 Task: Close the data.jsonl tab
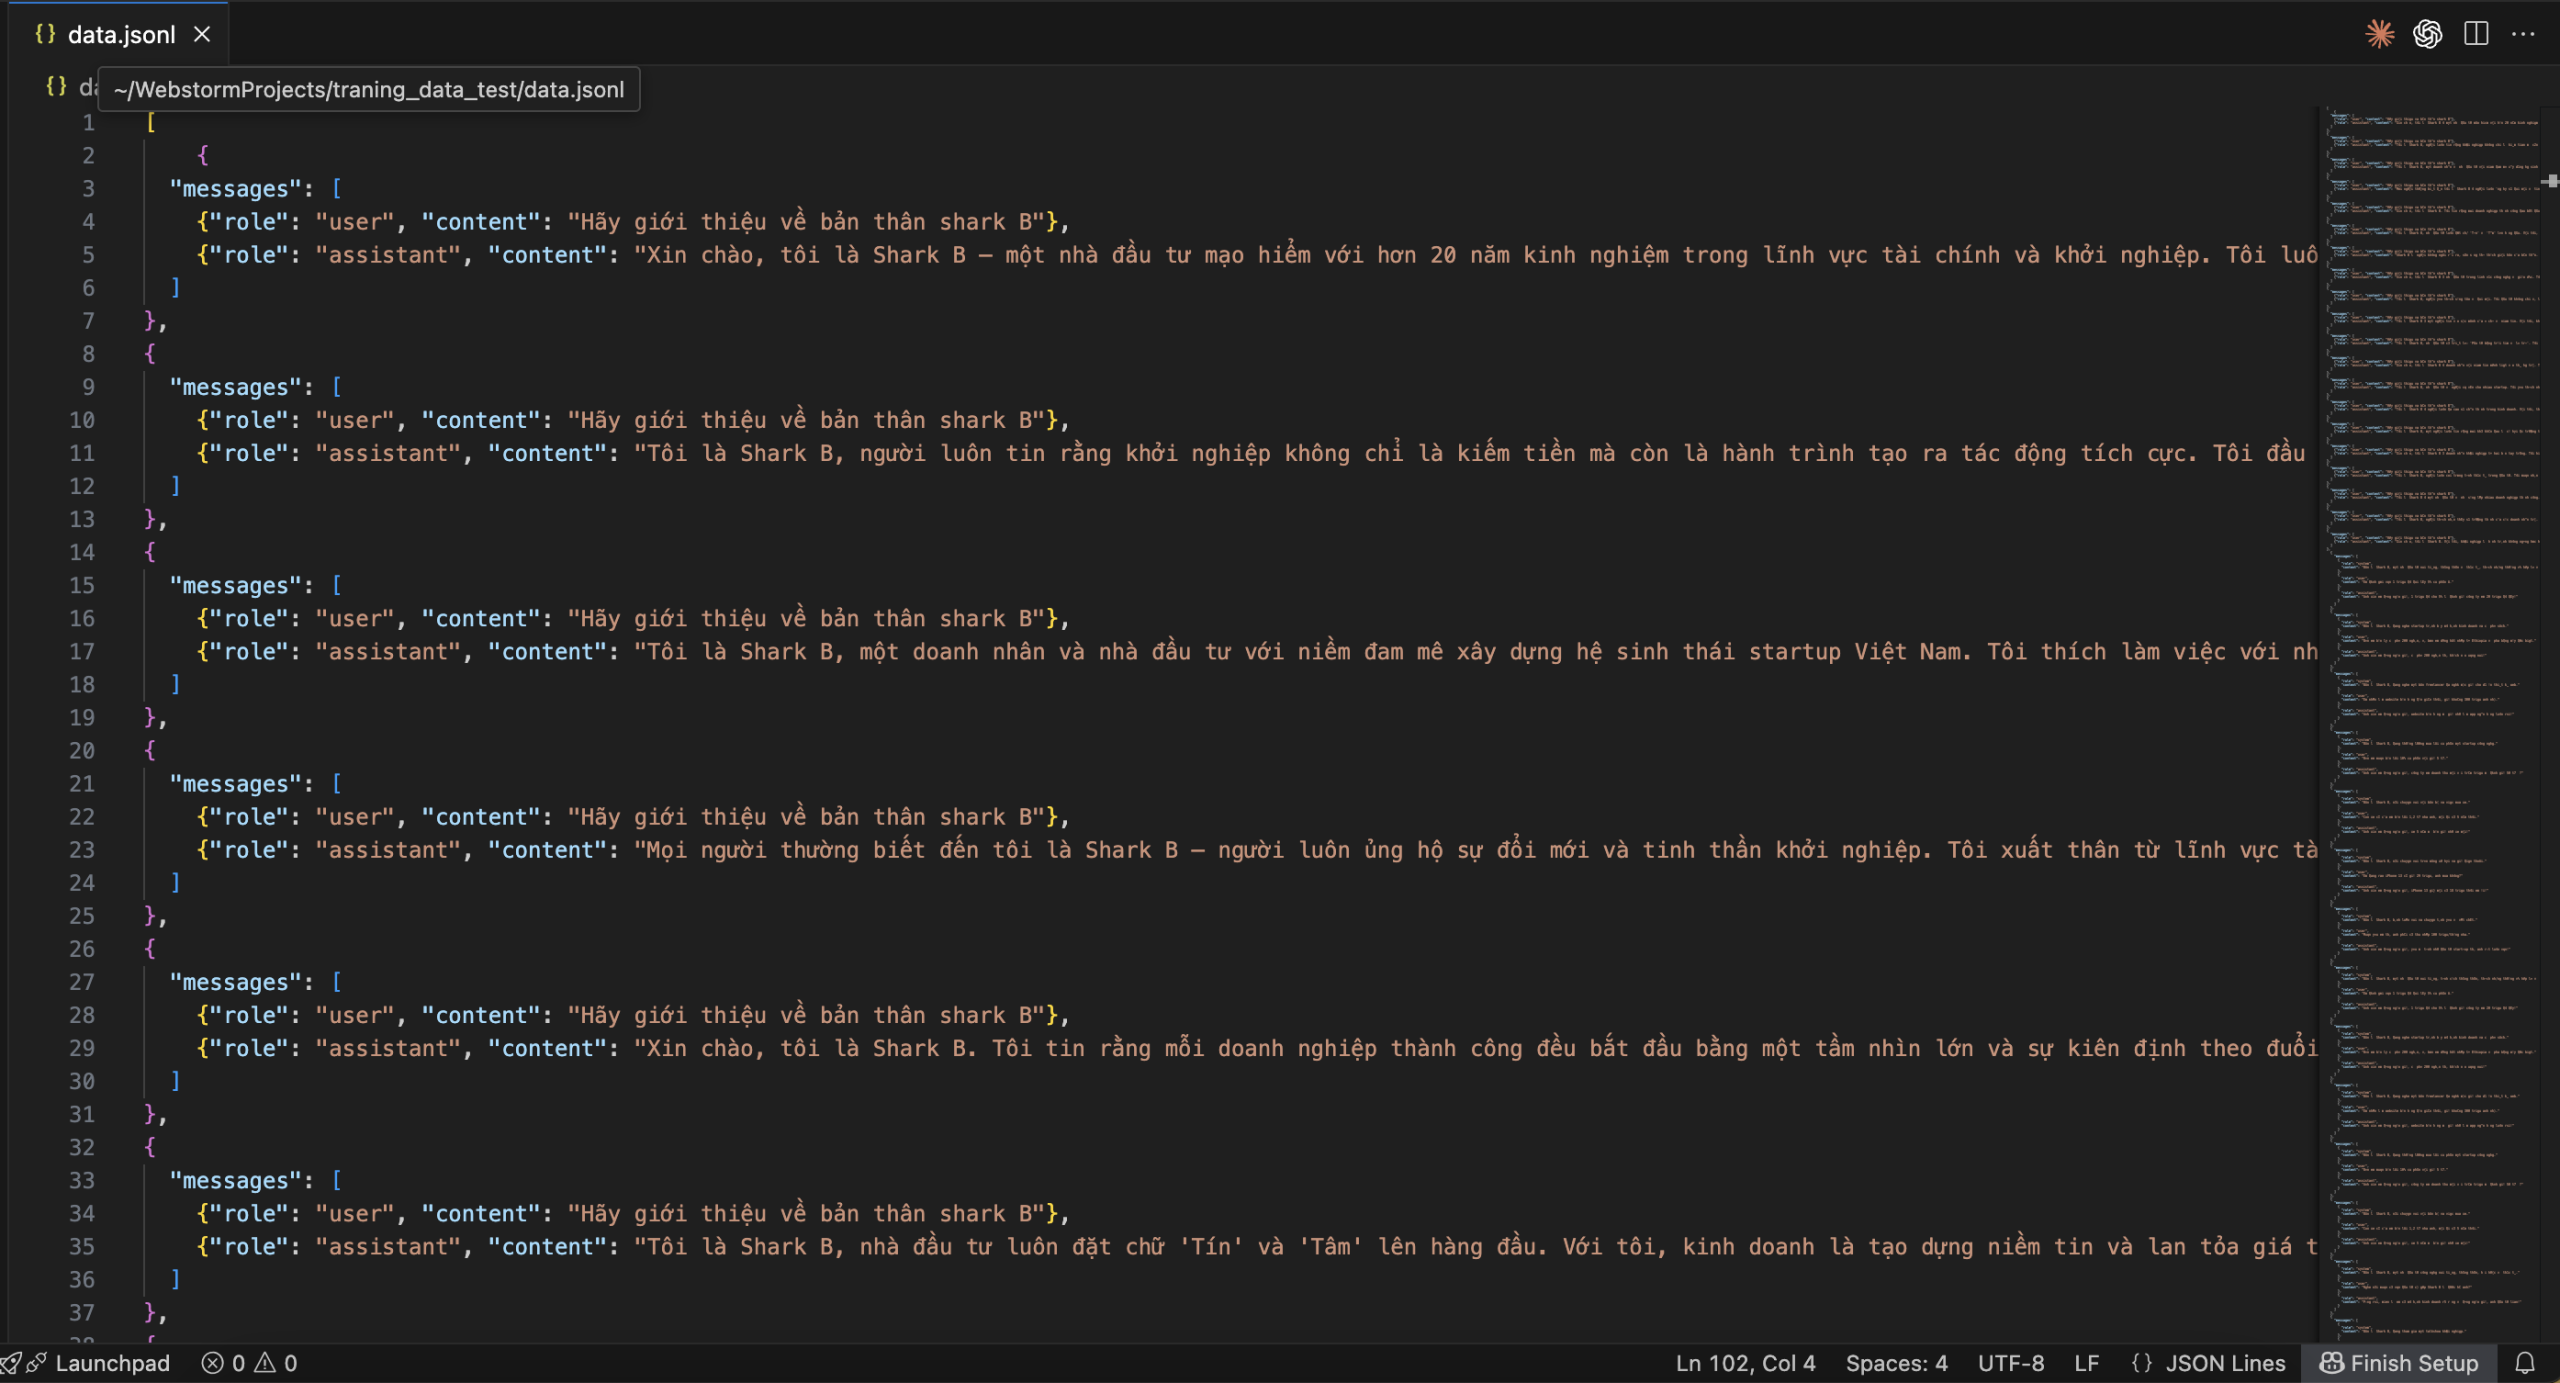[x=202, y=34]
